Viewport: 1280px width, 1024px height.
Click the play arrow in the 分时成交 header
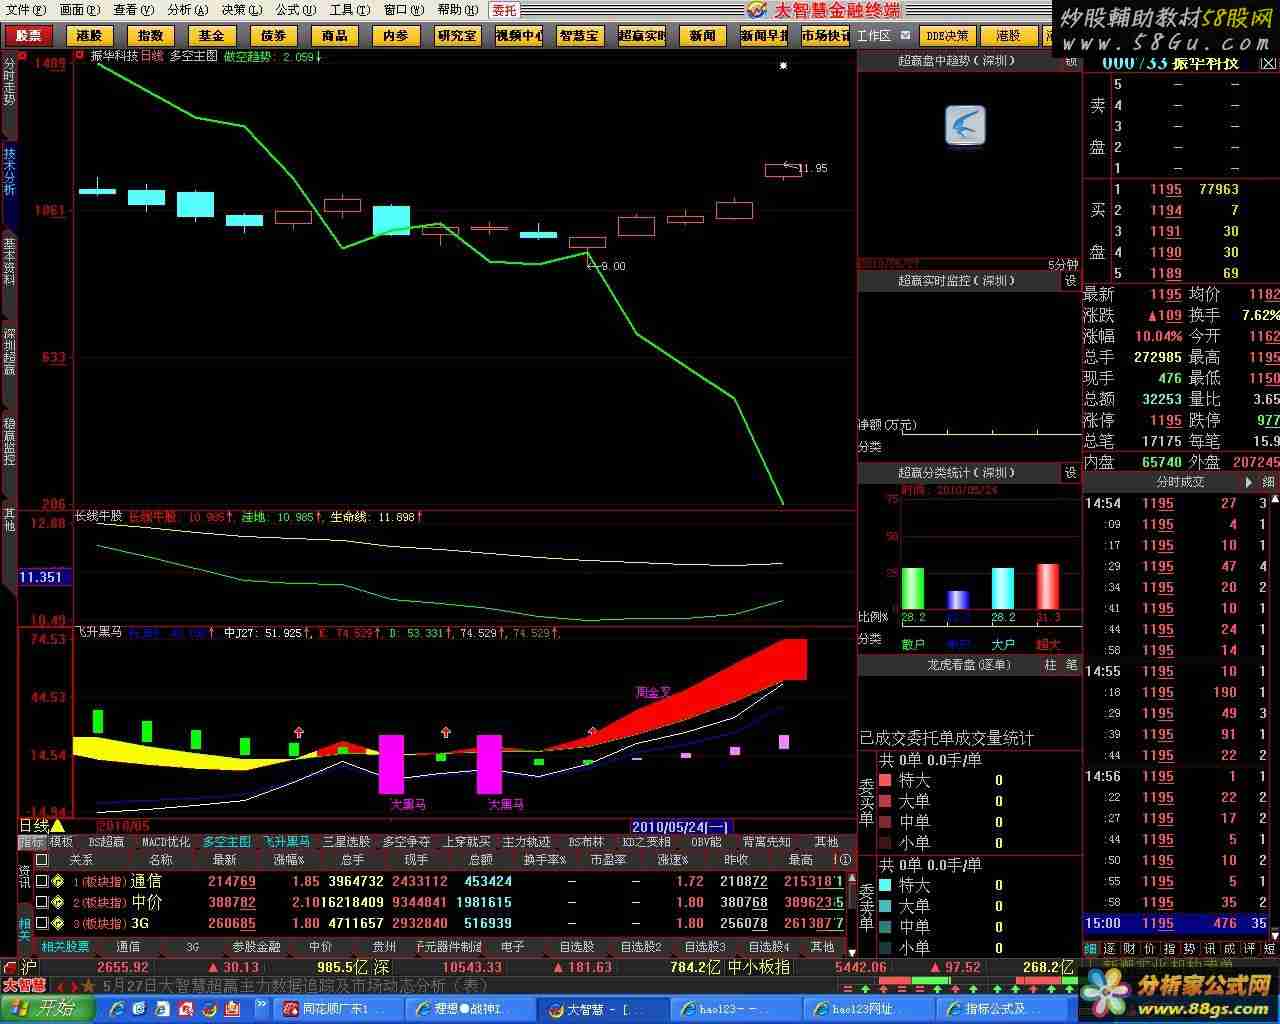tap(1249, 482)
